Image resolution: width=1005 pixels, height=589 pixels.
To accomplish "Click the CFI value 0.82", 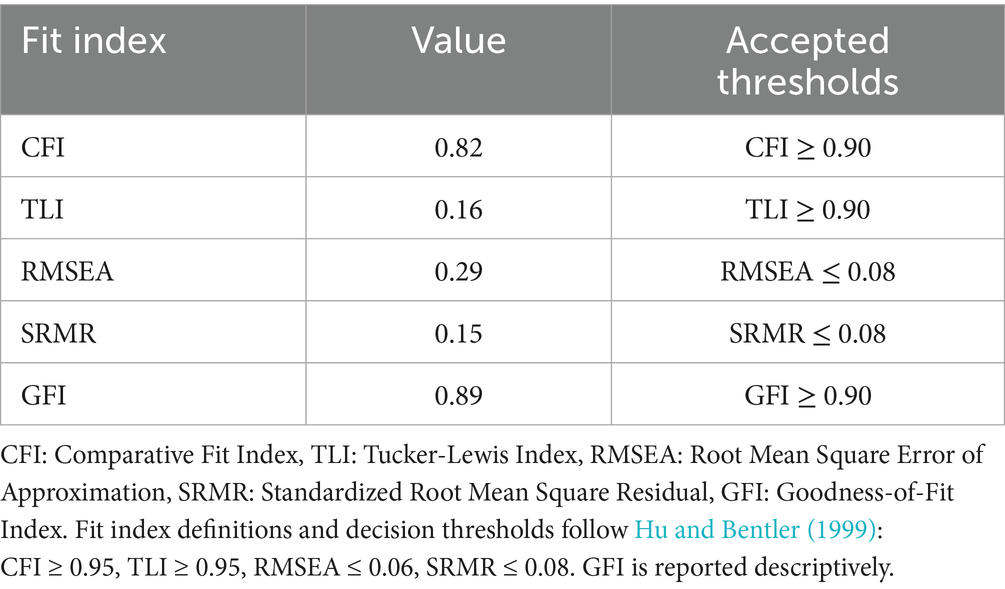I will (x=459, y=149).
